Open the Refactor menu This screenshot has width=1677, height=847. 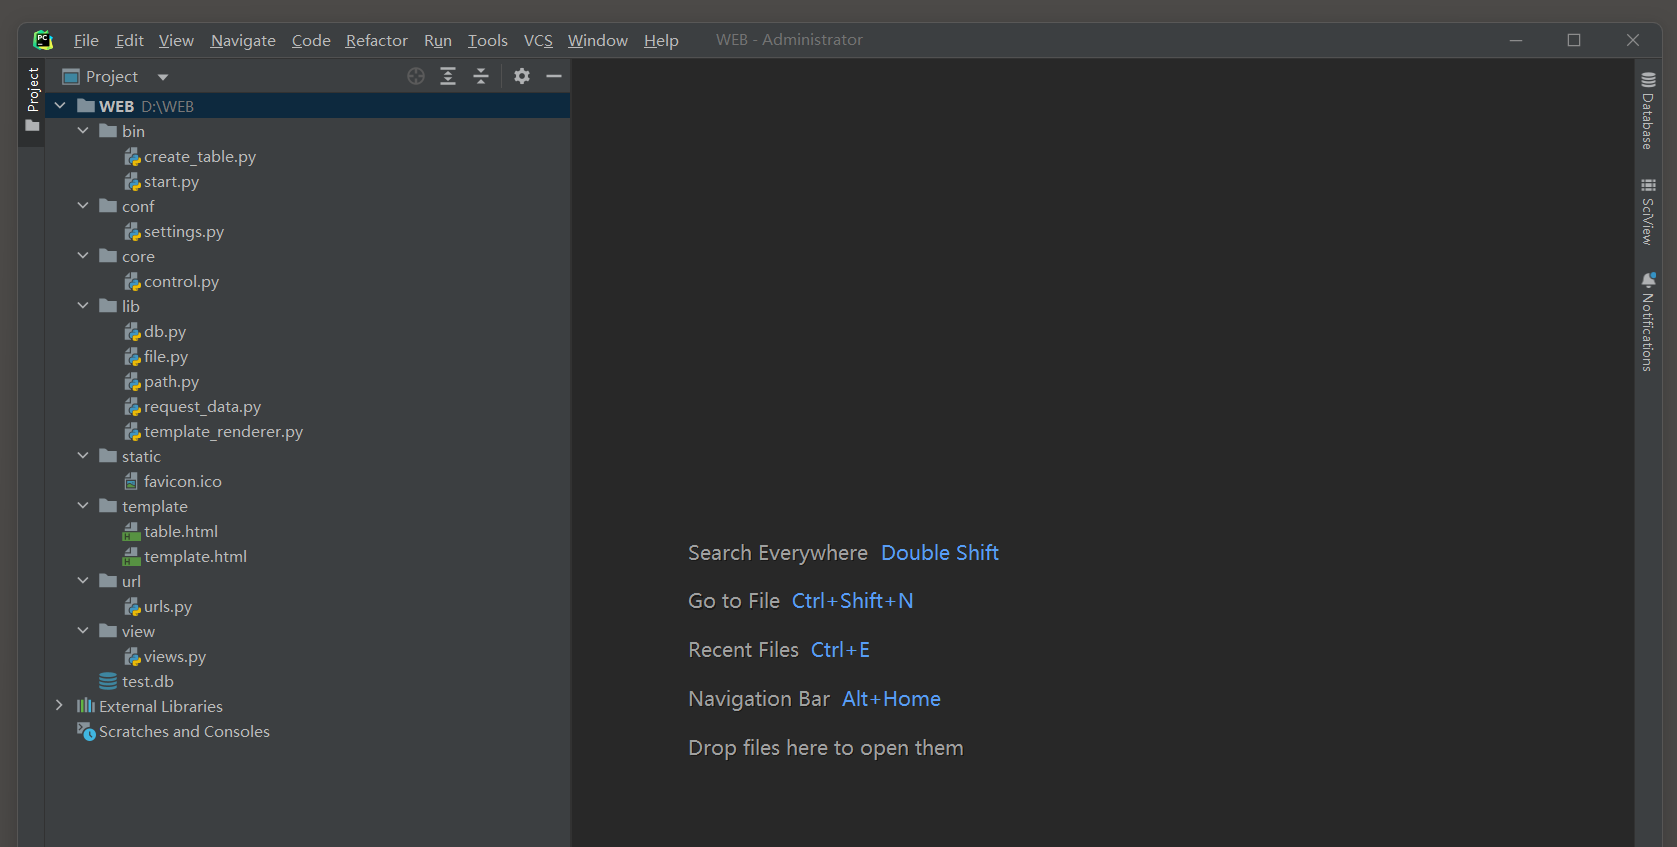coord(376,40)
